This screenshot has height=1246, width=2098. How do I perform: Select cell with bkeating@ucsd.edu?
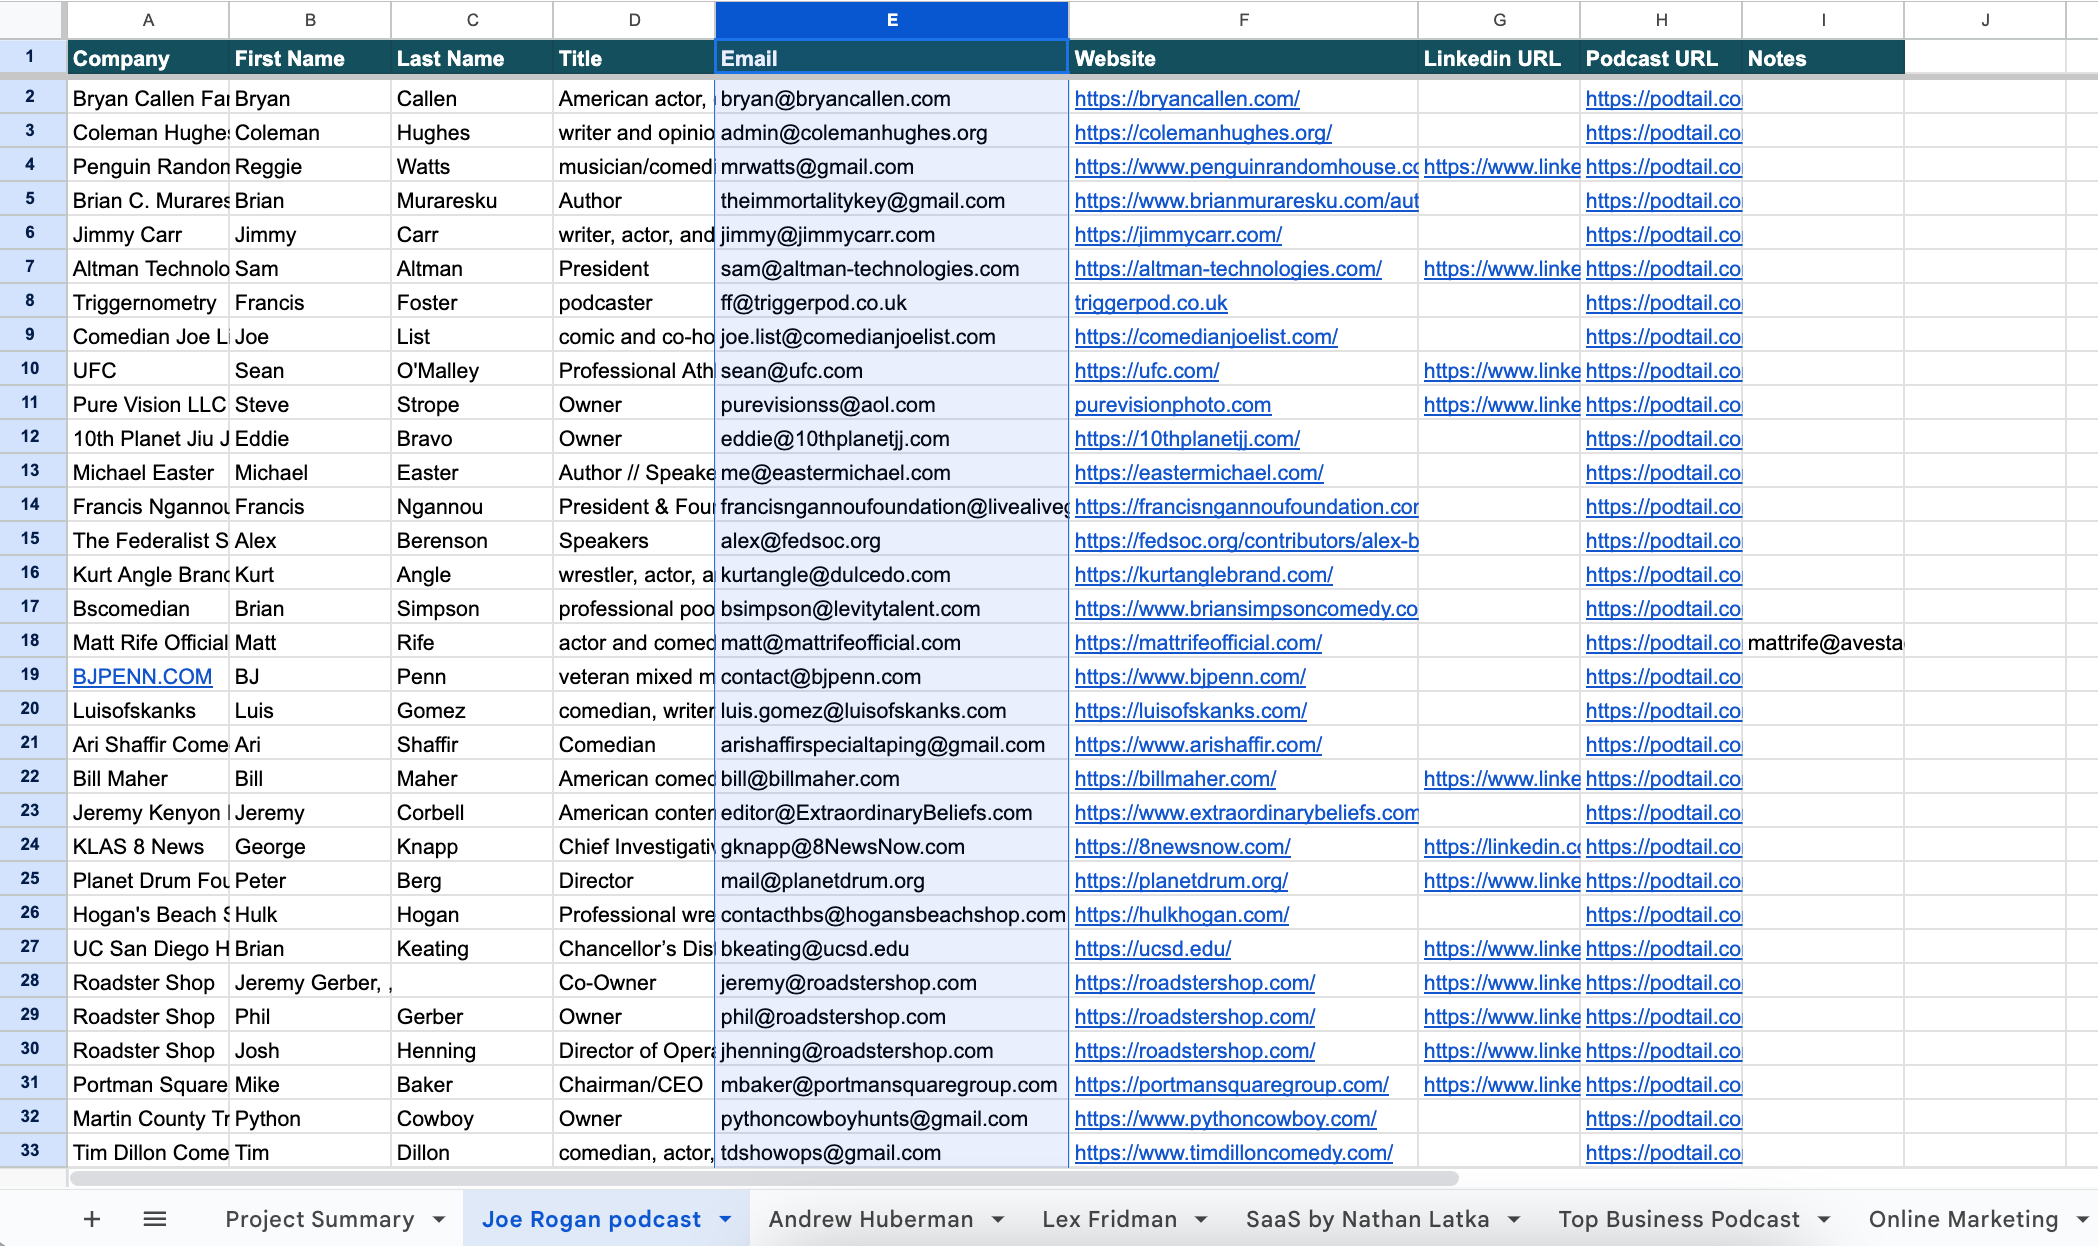[x=892, y=949]
